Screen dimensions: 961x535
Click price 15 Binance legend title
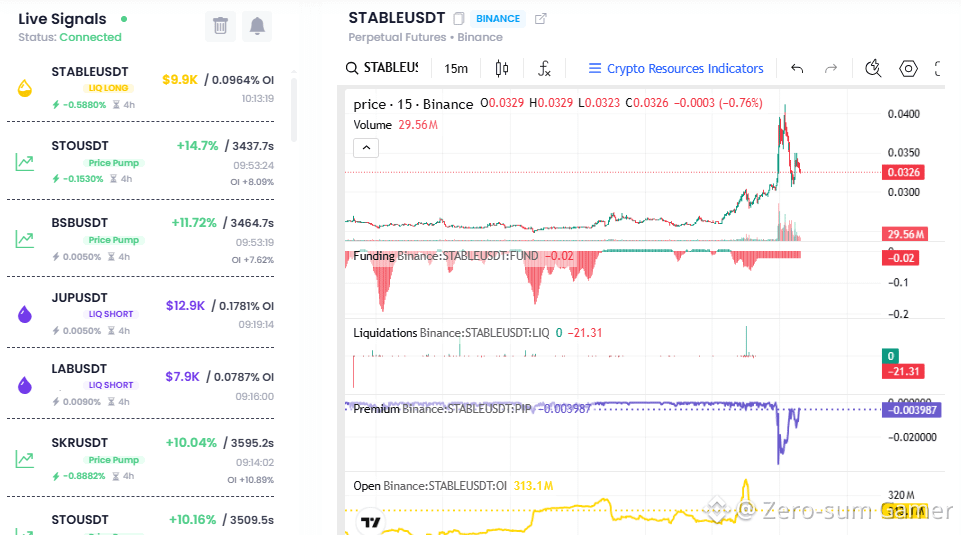click(413, 104)
